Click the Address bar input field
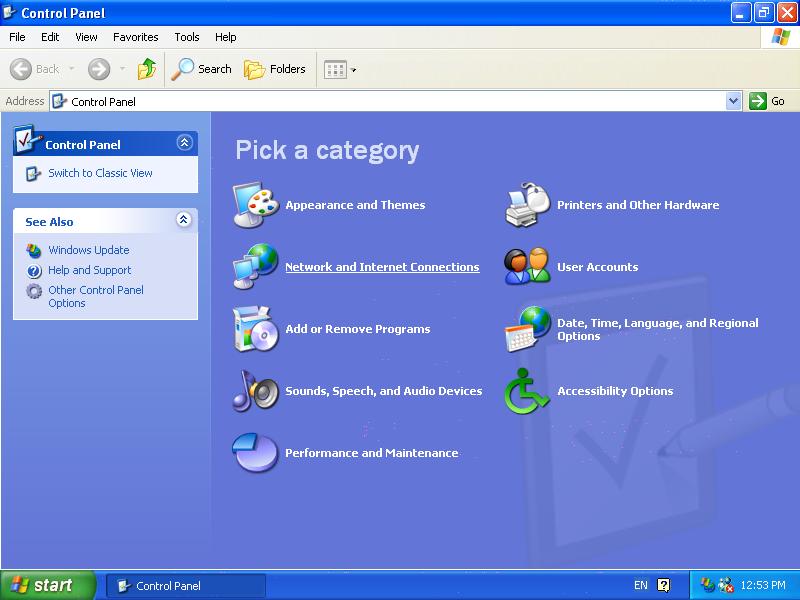The height and width of the screenshot is (600, 800). pos(395,101)
